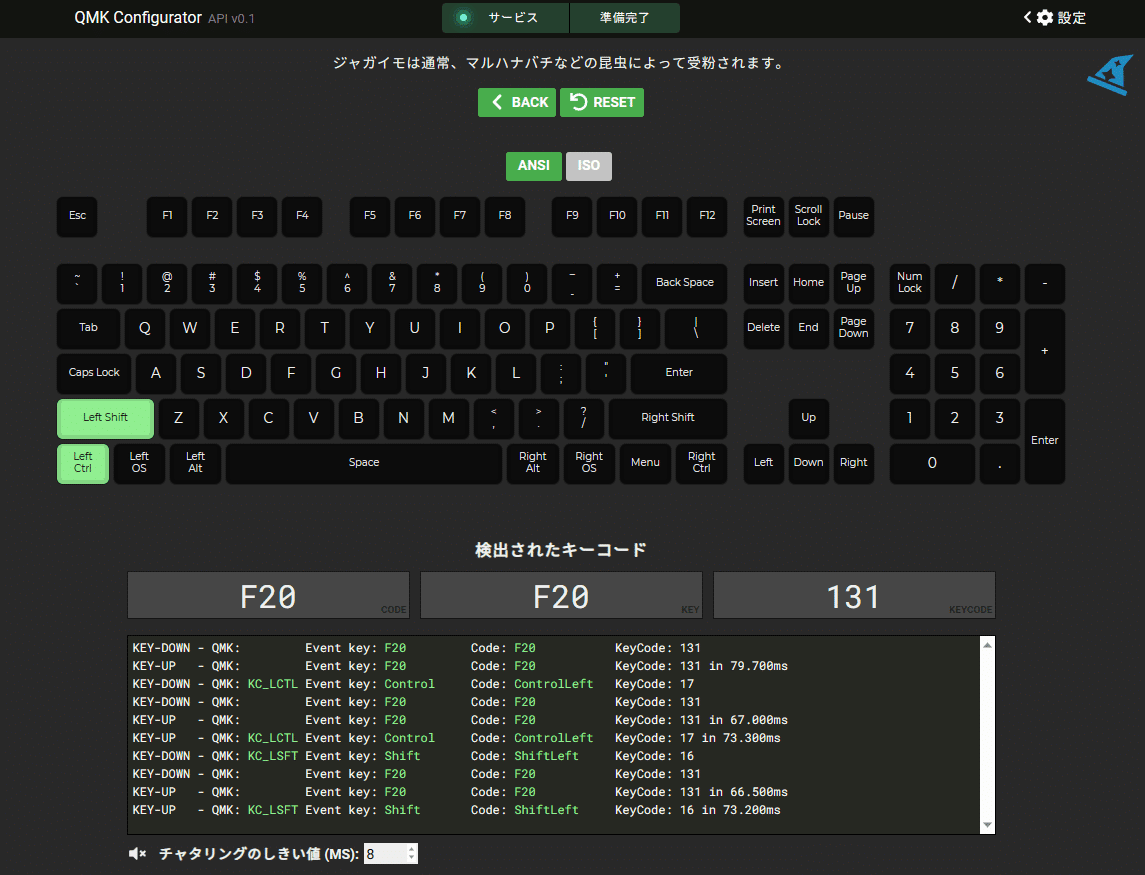Click the Caps Lock key
The height and width of the screenshot is (875, 1145).
pos(94,372)
